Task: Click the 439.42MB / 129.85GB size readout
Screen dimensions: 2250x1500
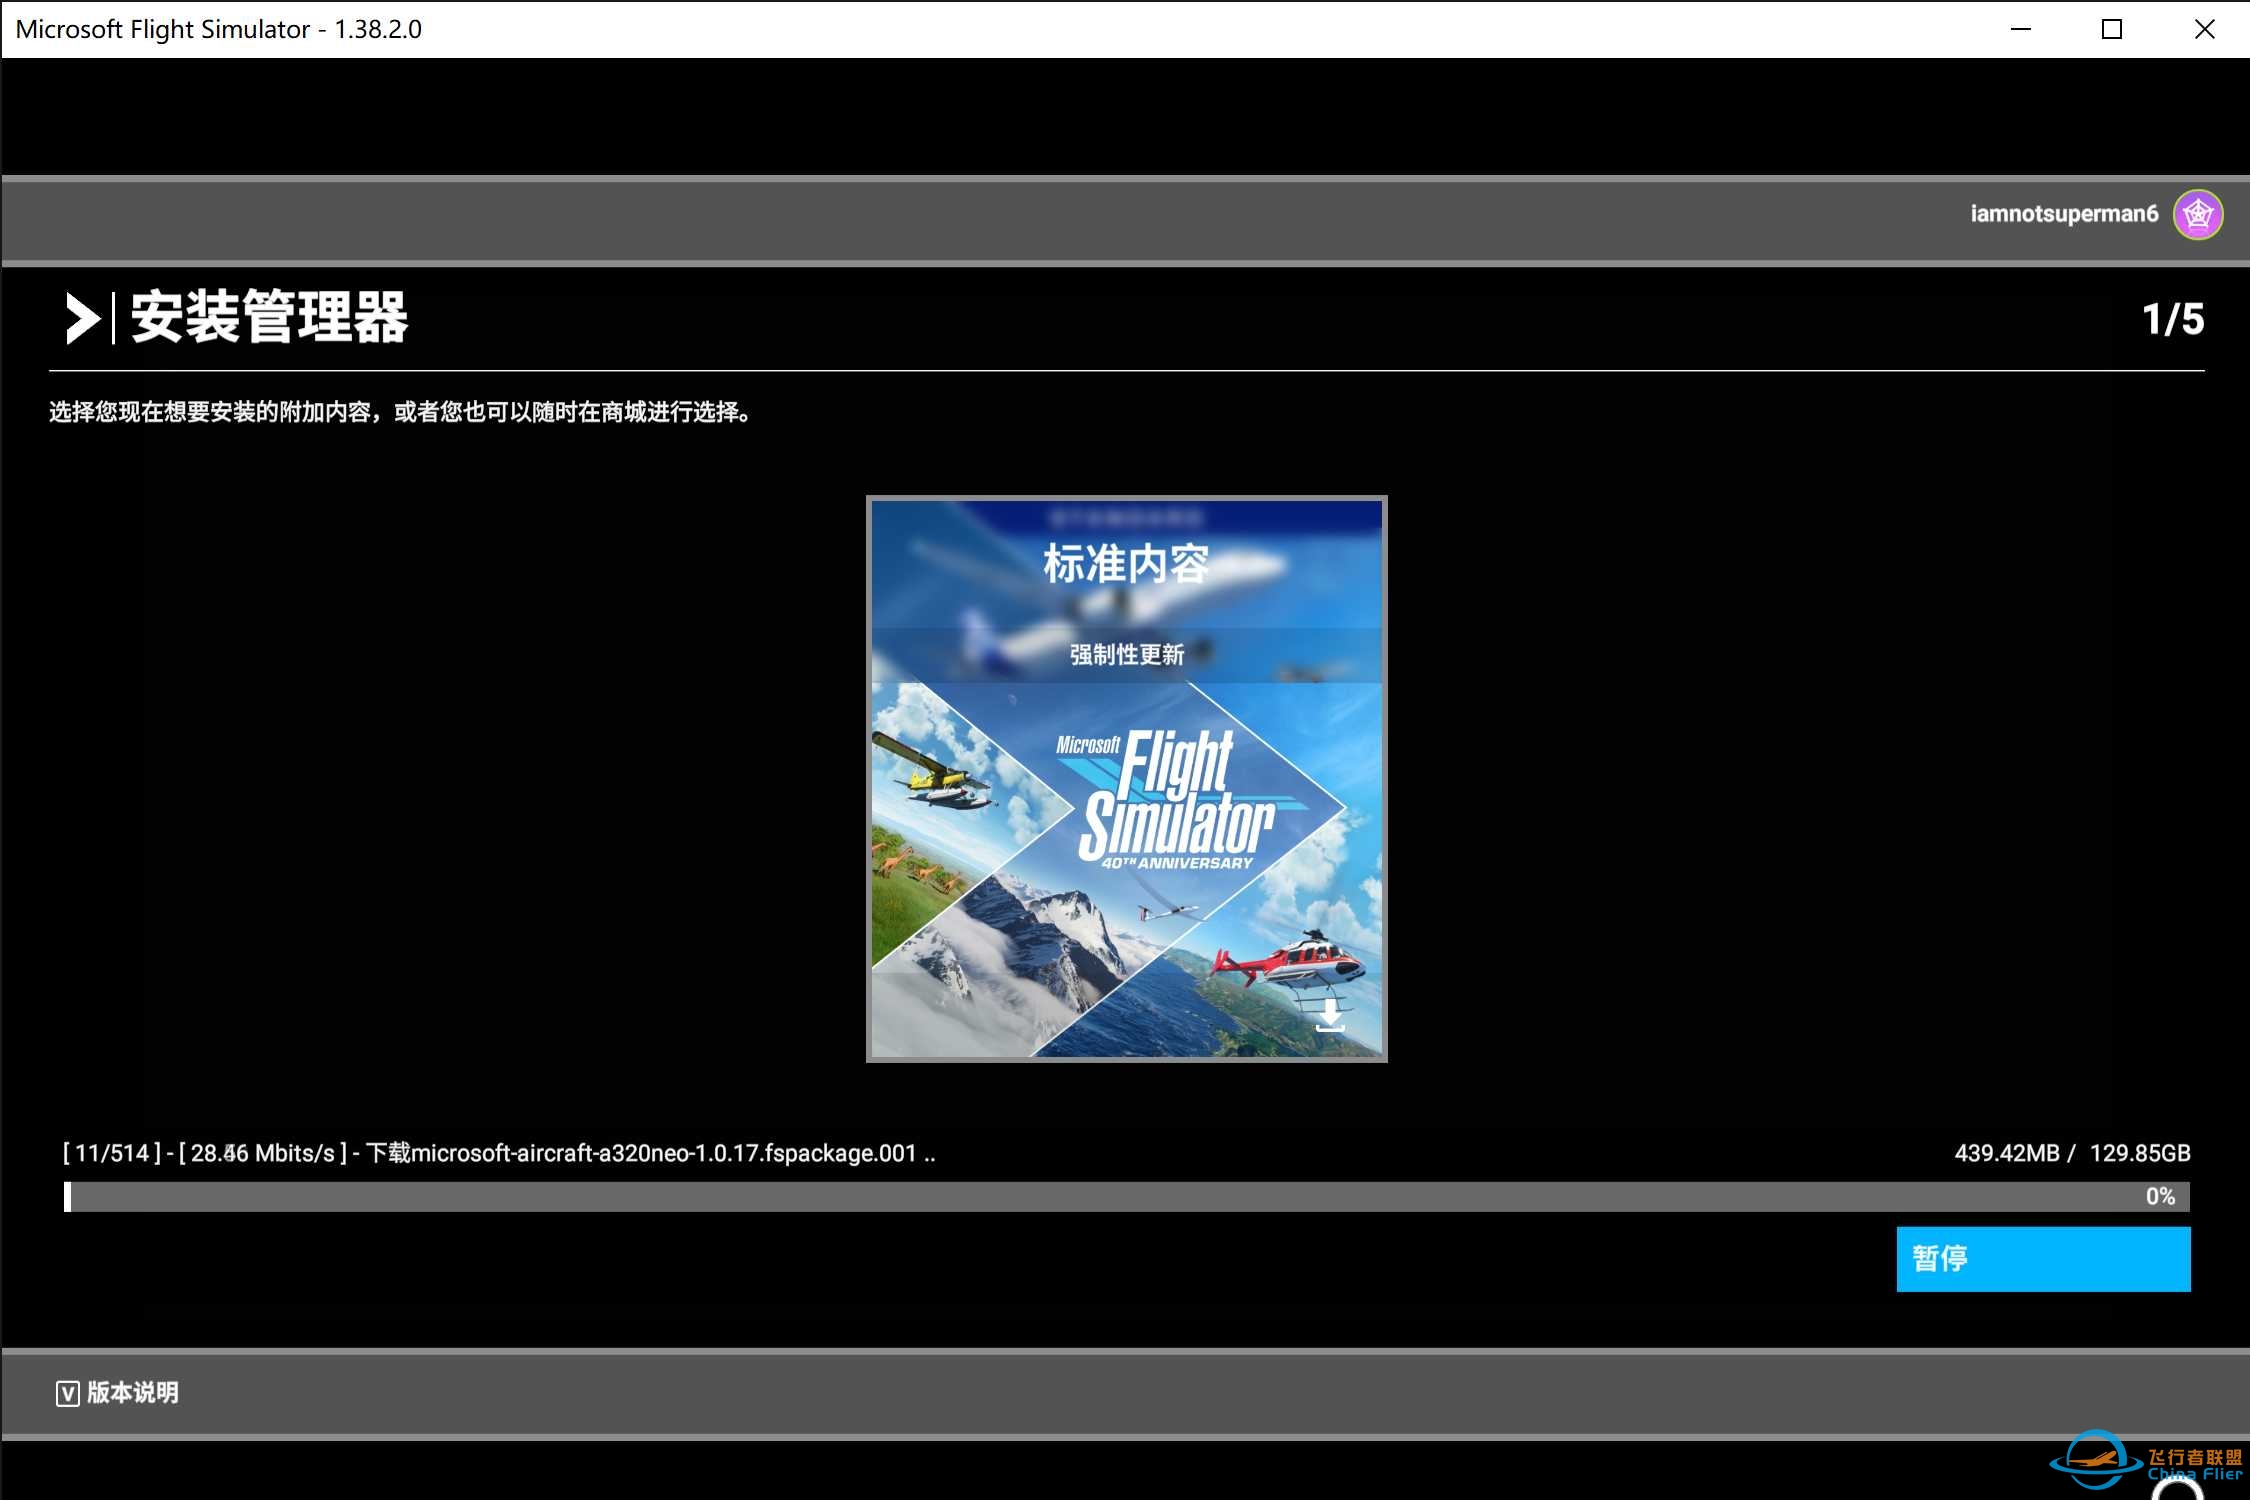Action: [2071, 1153]
